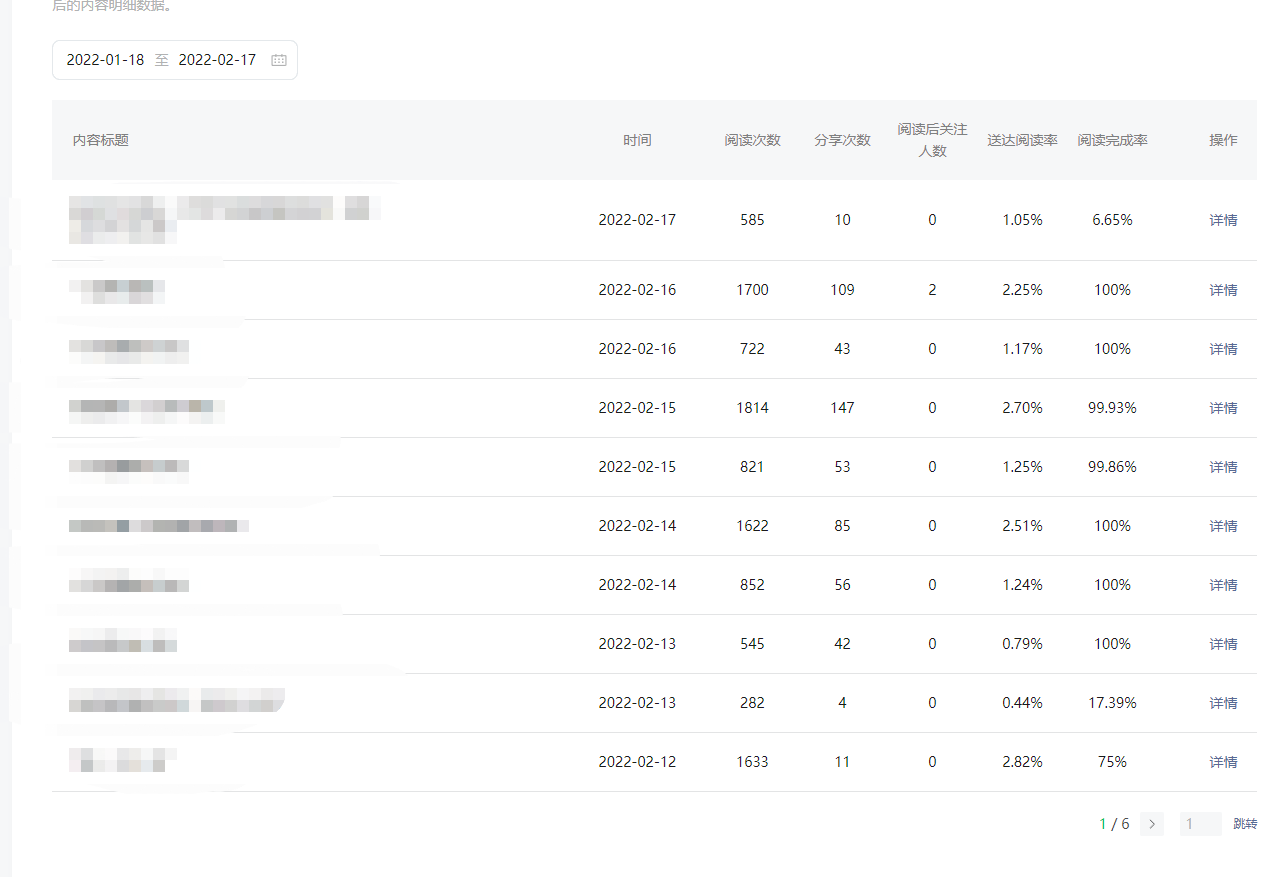This screenshot has width=1287, height=877.
Task: Click the start date 2022-01-18 field
Action: [x=105, y=60]
